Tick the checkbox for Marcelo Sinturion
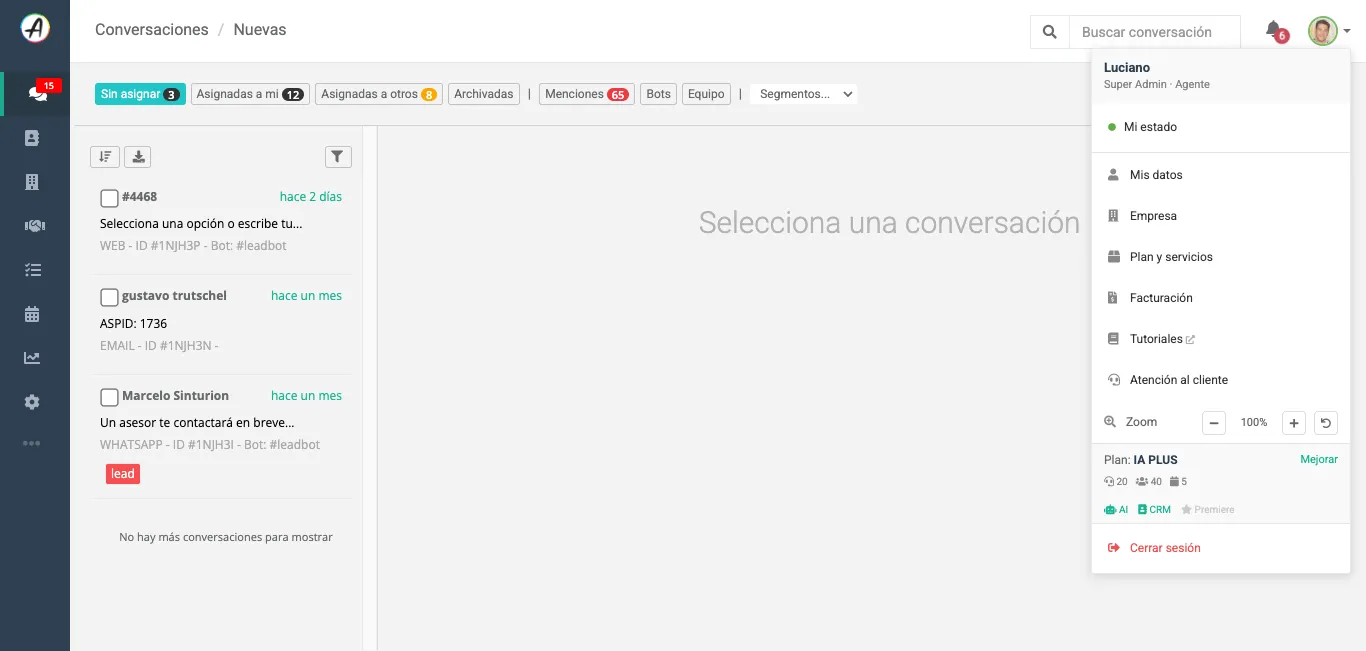The image size is (1366, 651). pos(110,397)
